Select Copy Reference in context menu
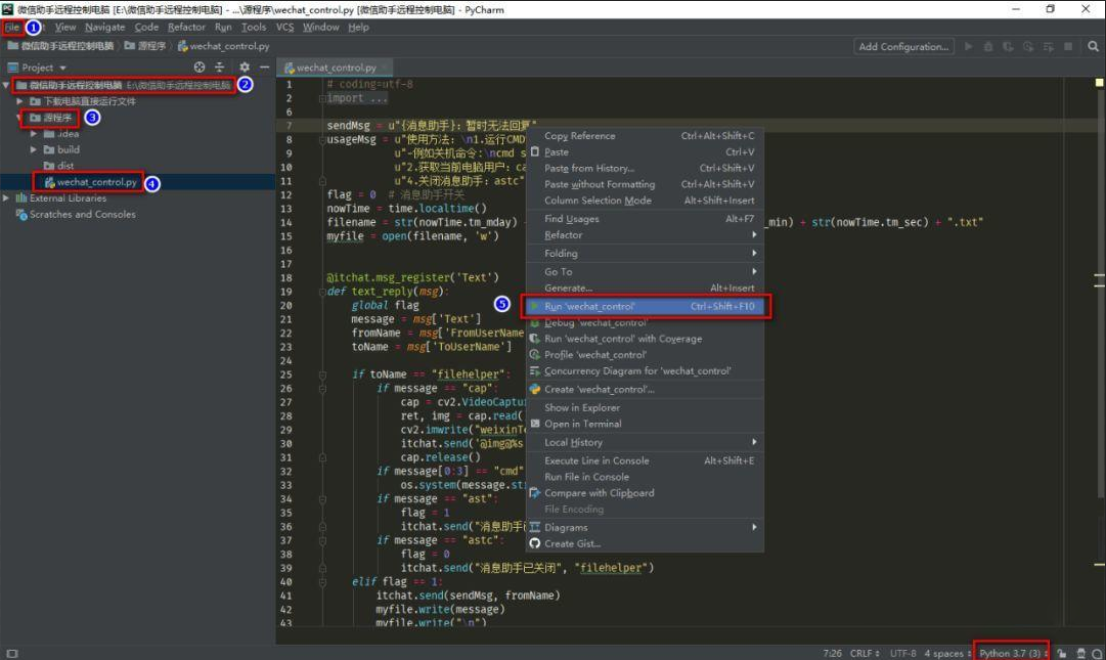 tap(645, 135)
